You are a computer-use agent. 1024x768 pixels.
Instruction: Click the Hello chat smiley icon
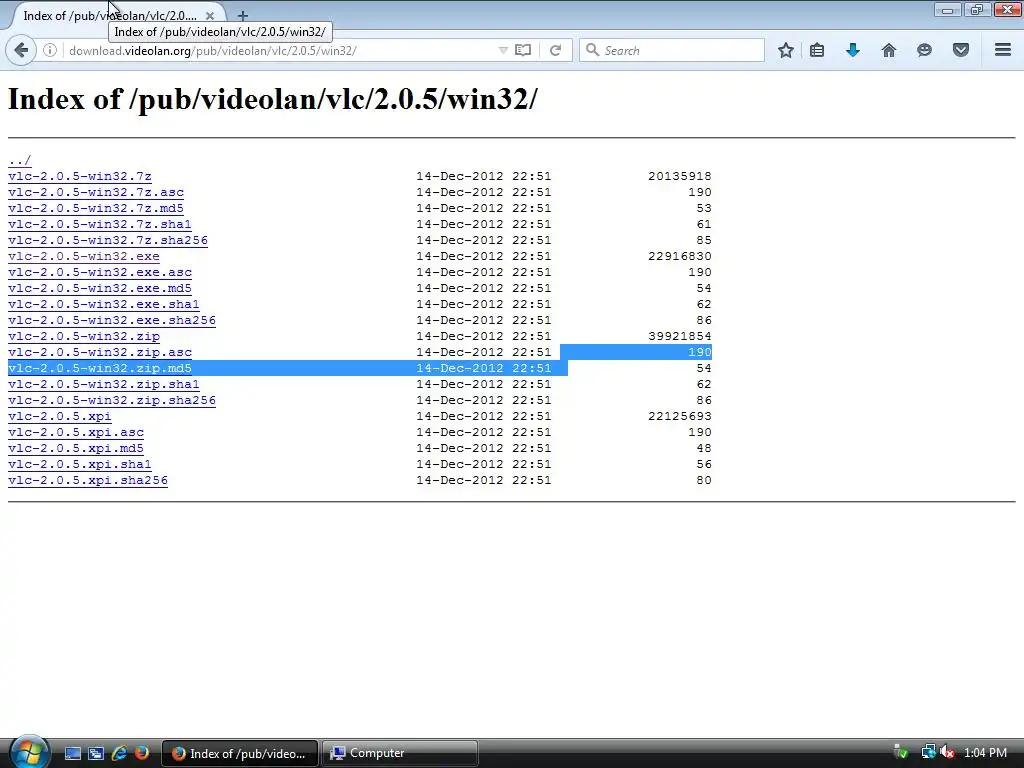[x=924, y=50]
